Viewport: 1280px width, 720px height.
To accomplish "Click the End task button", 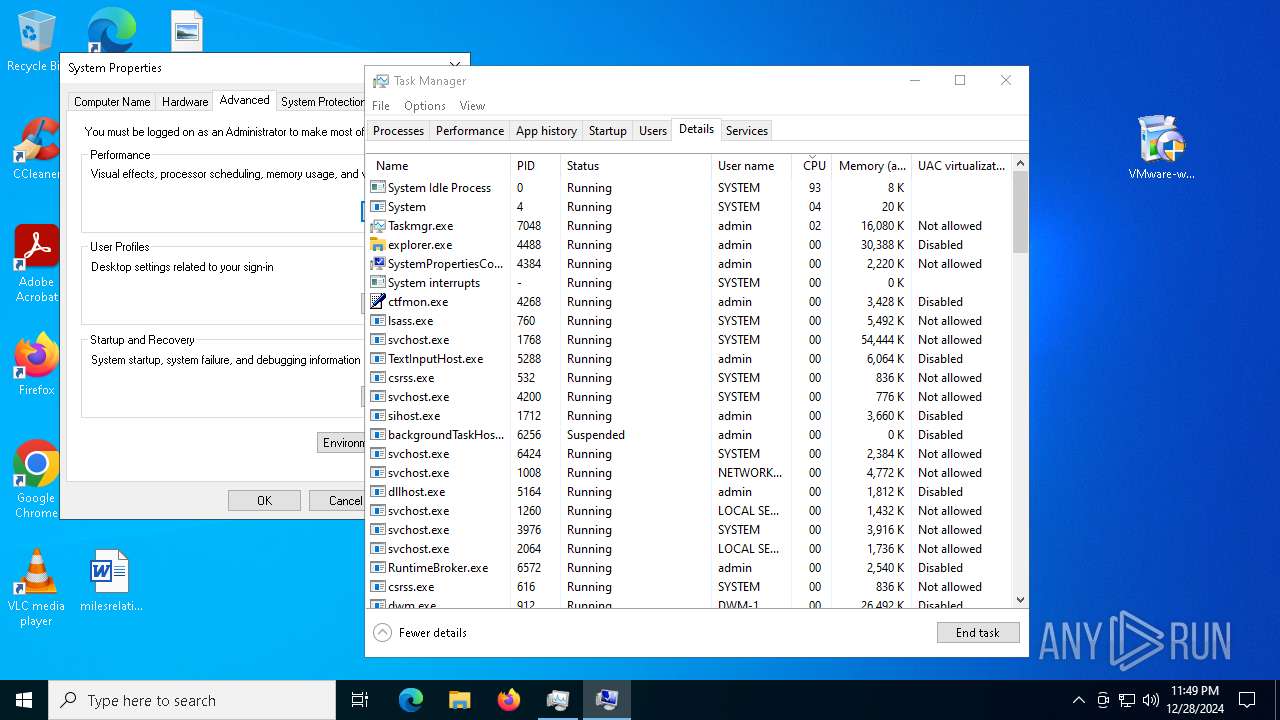I will tap(978, 633).
